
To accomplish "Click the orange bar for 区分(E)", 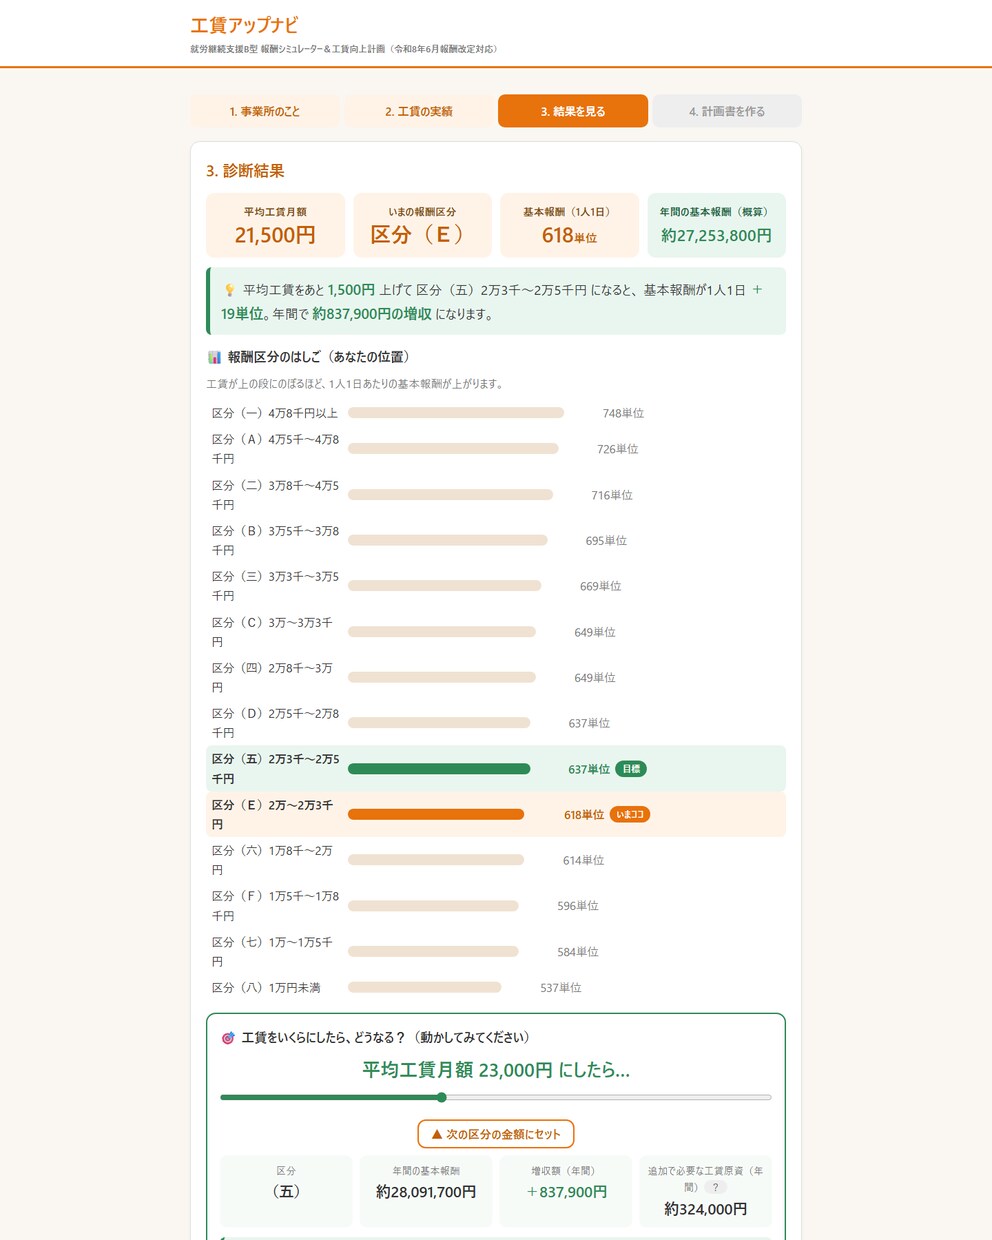I will (436, 814).
